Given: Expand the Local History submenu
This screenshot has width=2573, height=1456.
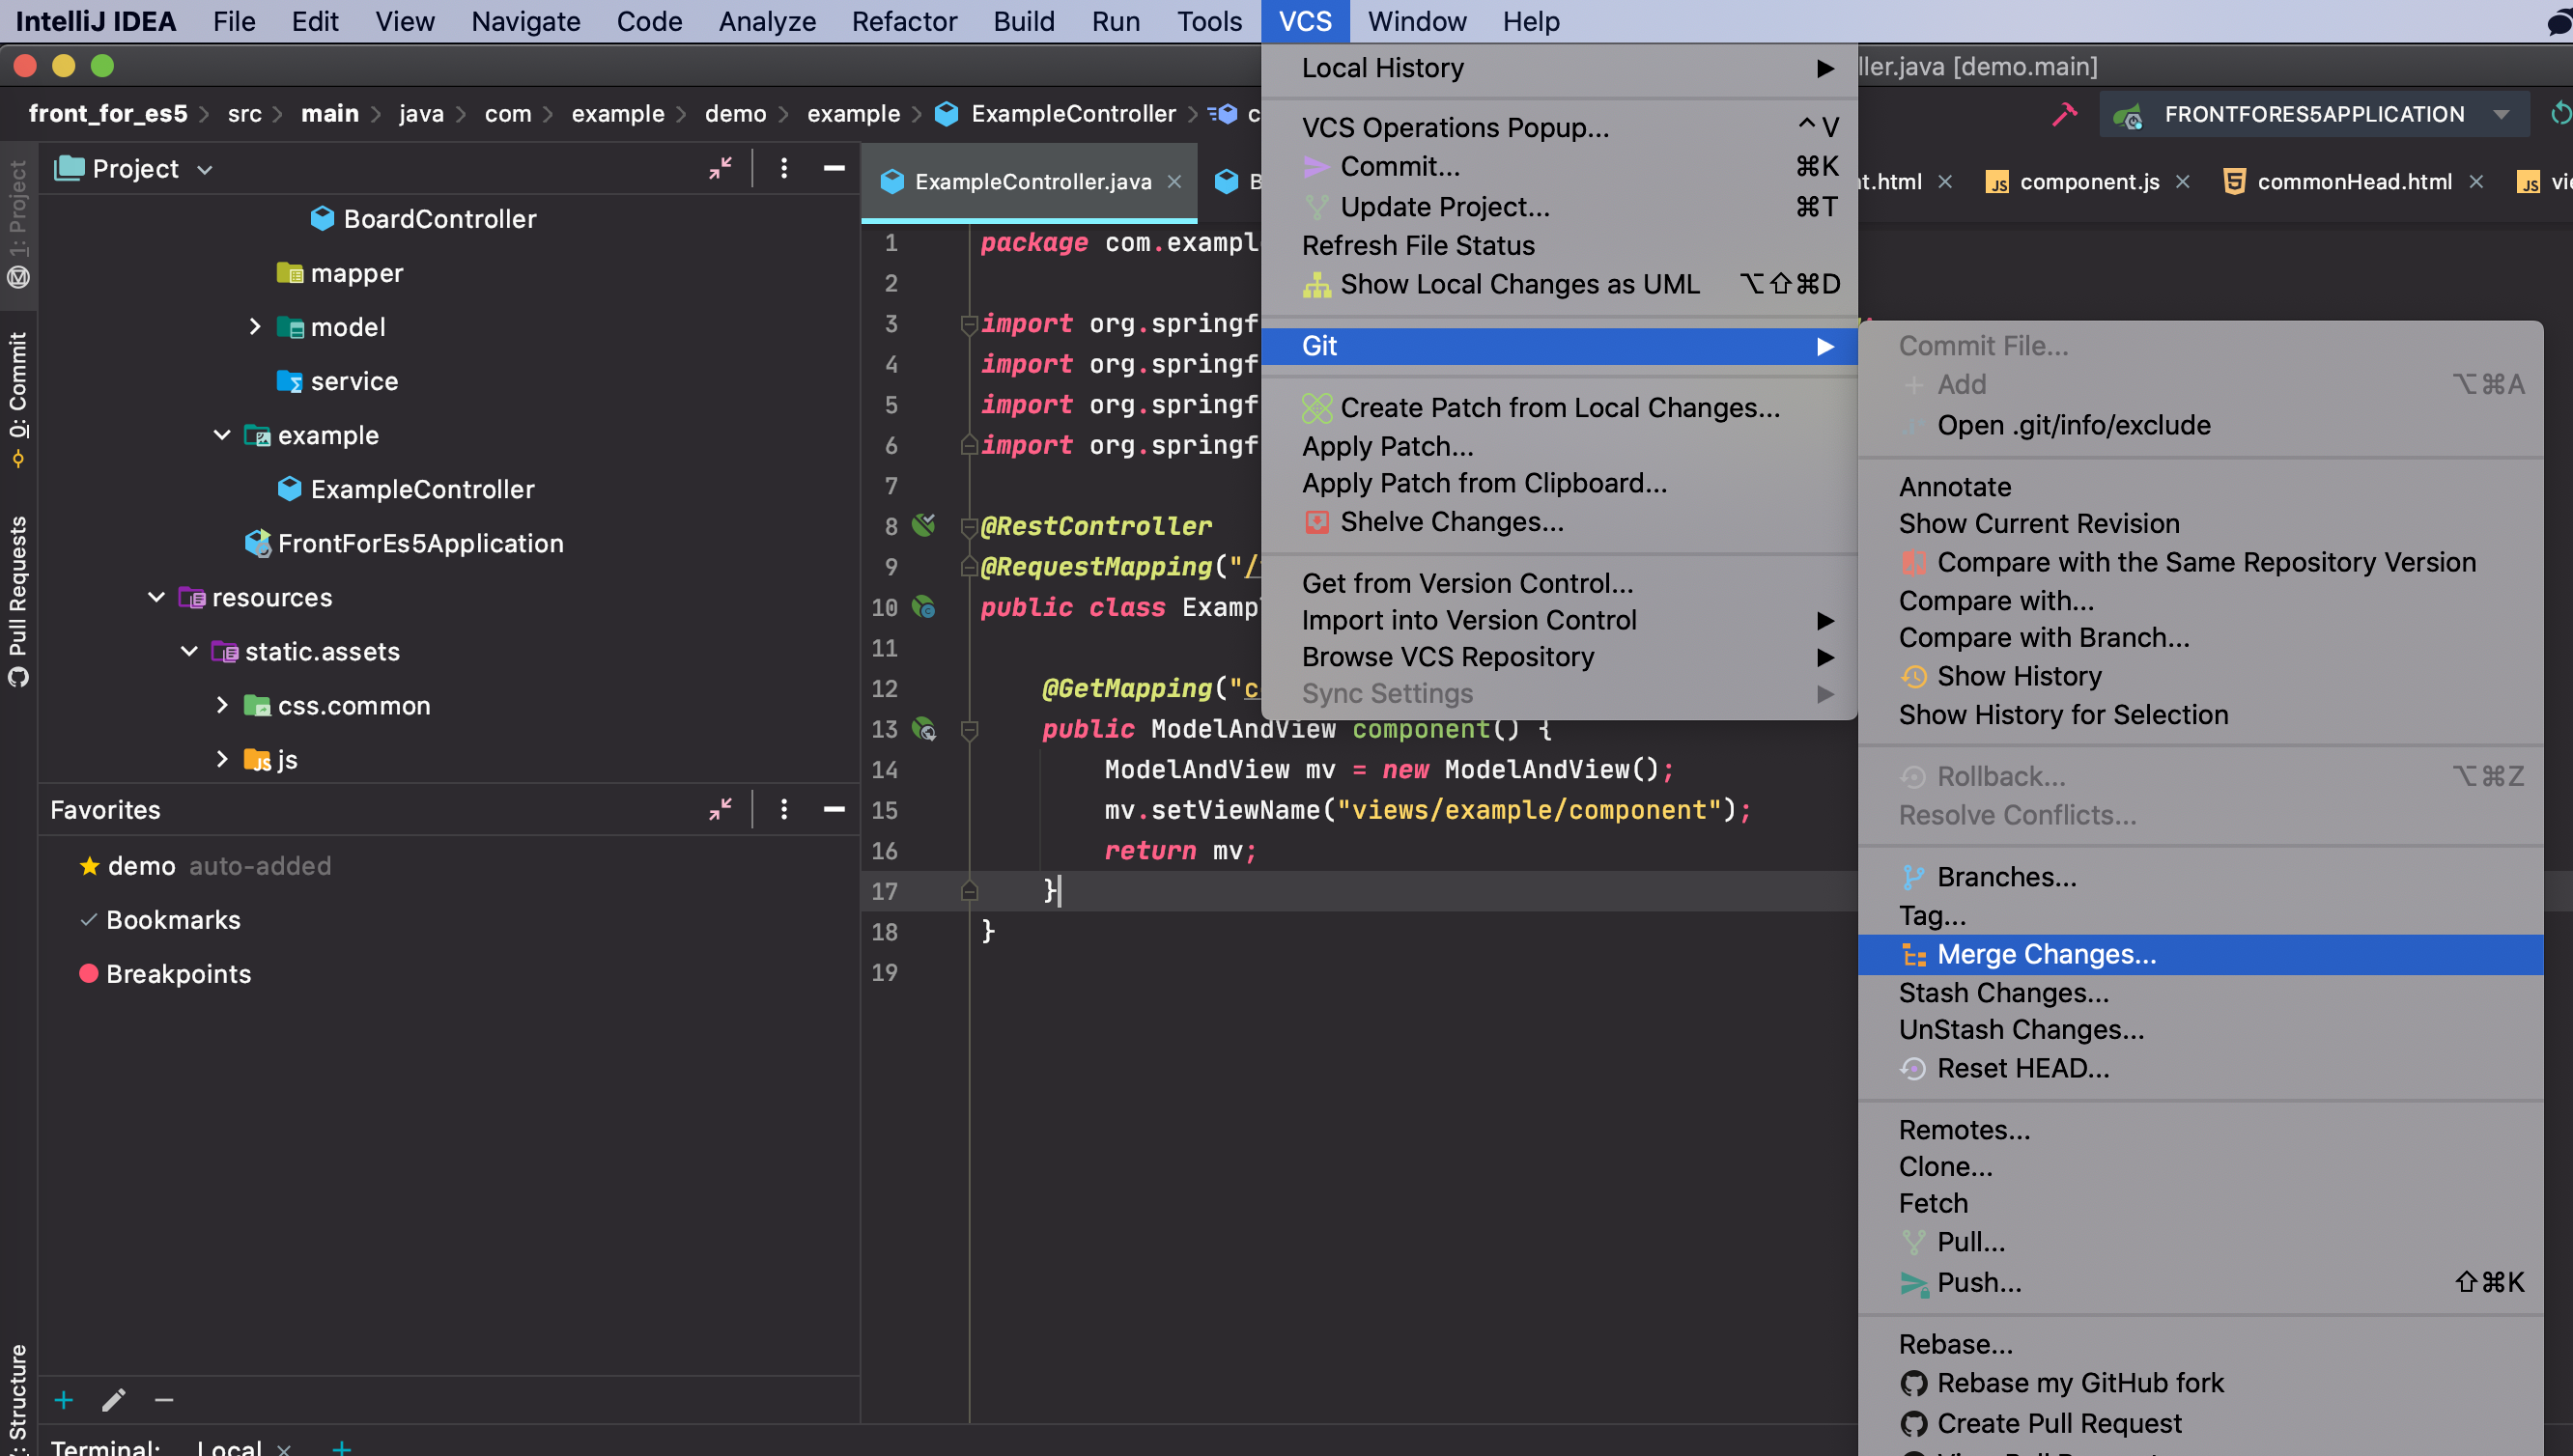Looking at the screenshot, I should tap(1559, 68).
